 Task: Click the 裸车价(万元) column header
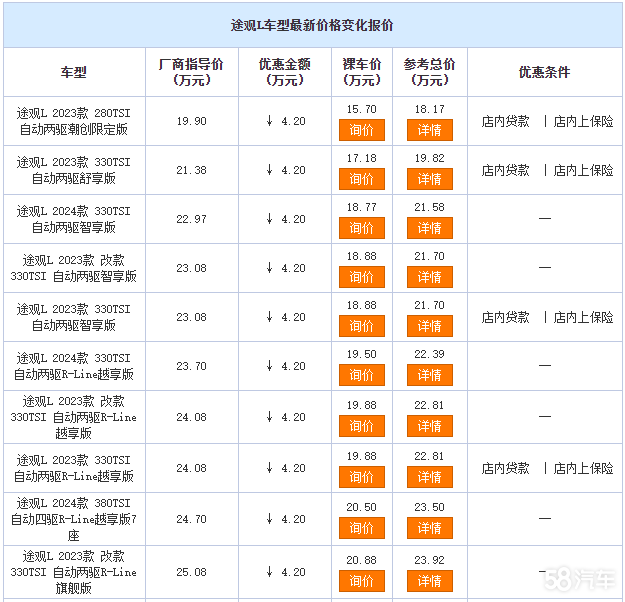point(362,72)
